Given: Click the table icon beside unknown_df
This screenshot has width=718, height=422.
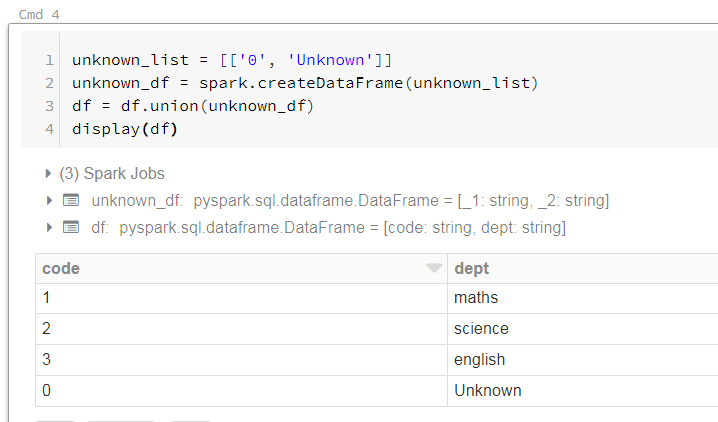Looking at the screenshot, I should [71, 200].
